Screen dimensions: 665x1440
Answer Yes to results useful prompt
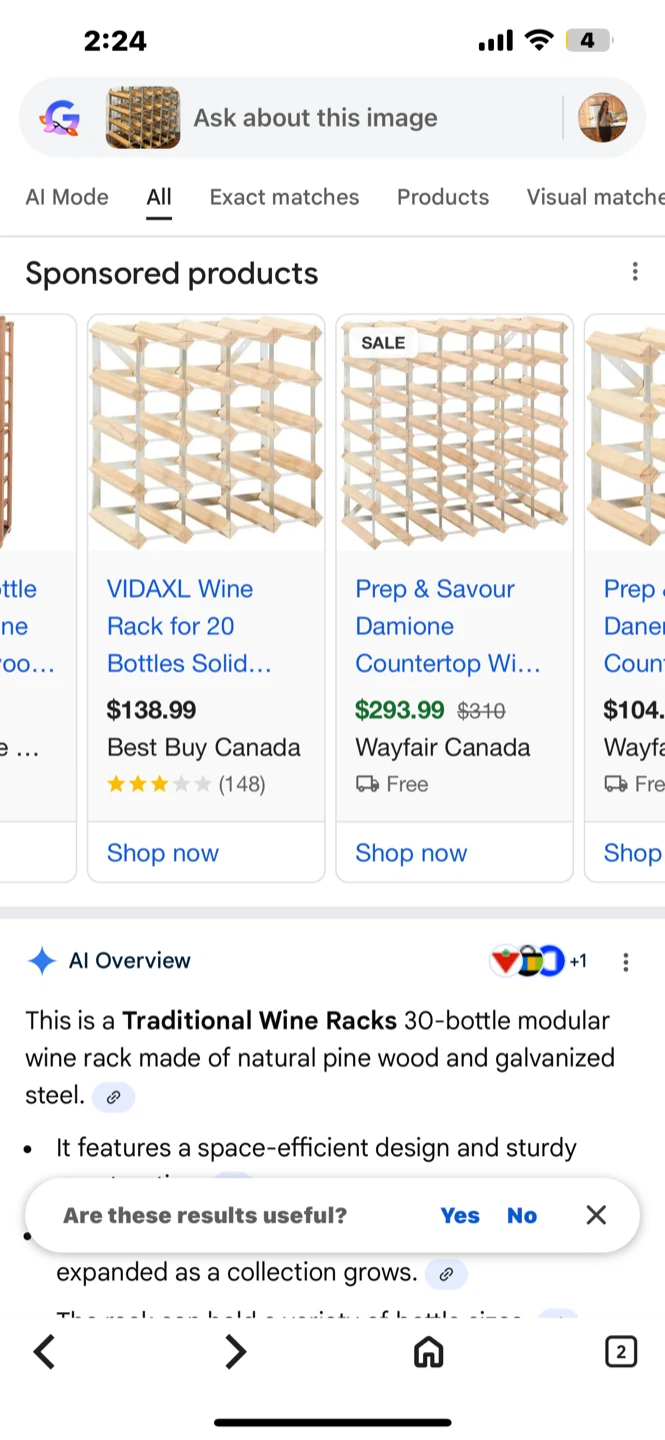[x=460, y=1215]
